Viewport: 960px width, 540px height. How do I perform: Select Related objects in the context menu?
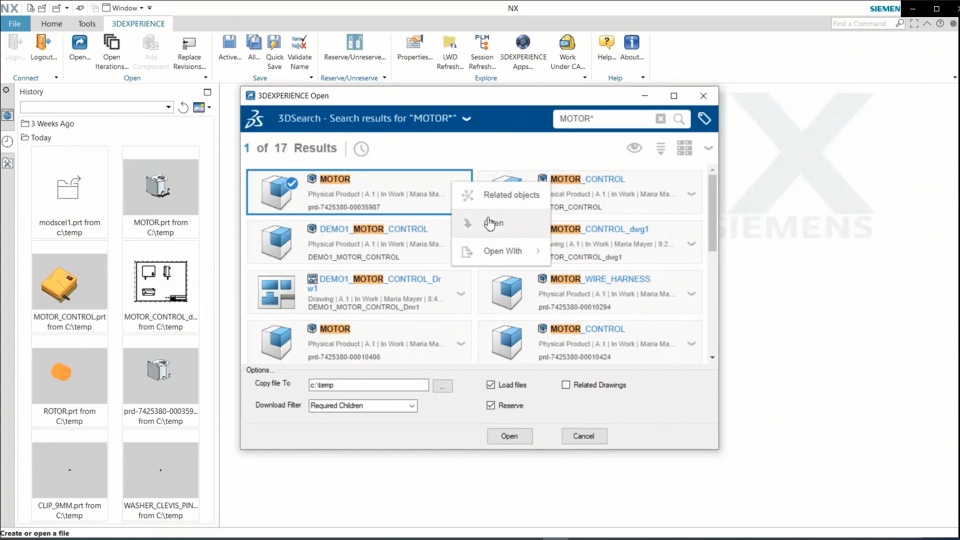coord(500,195)
